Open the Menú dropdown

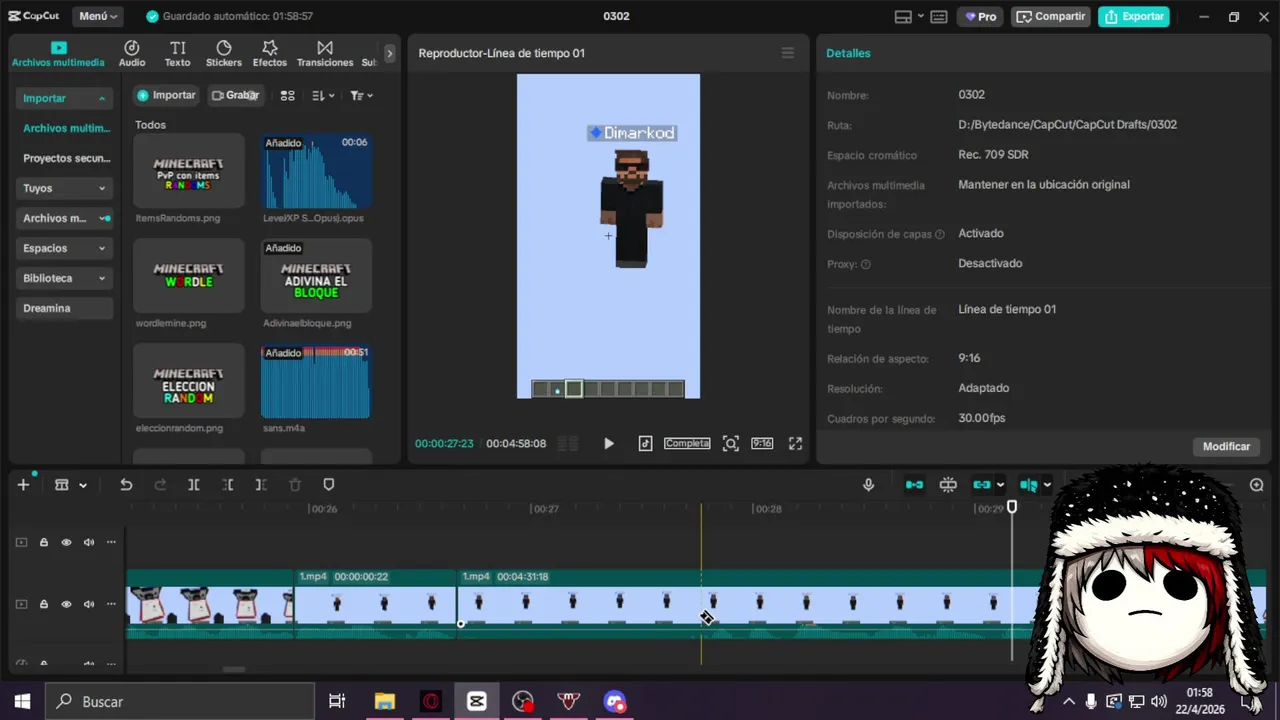98,16
